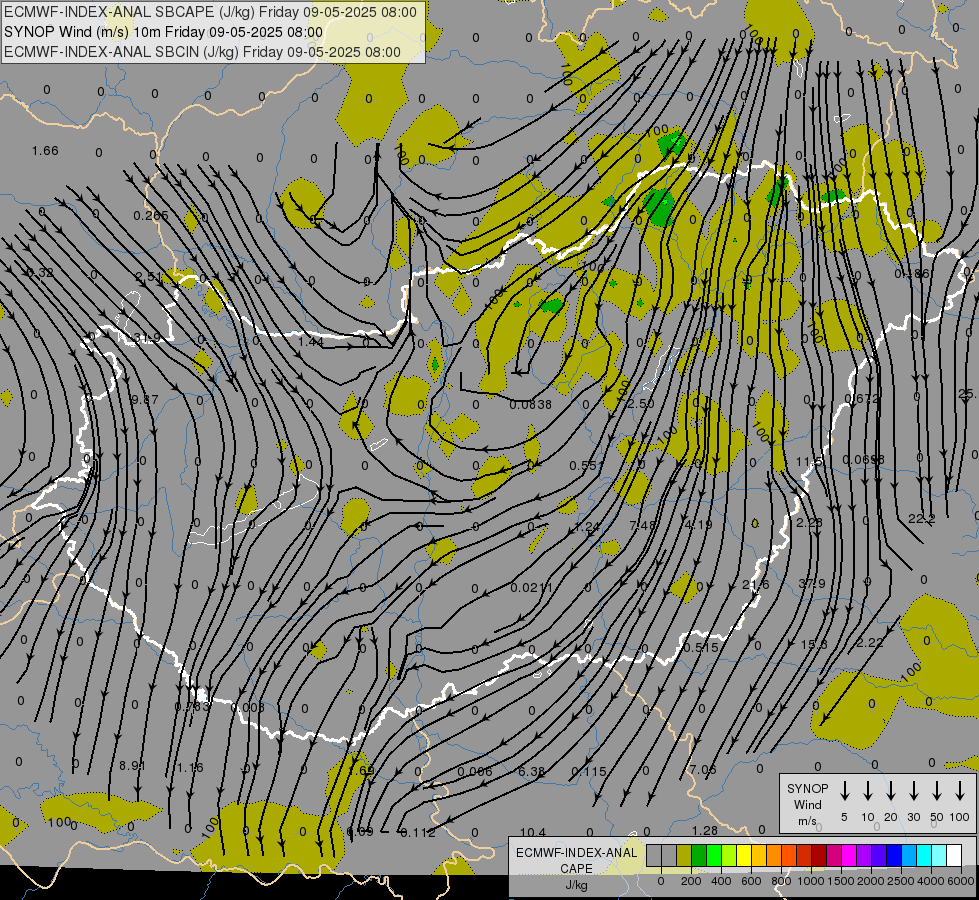Click the map value 8.91
Viewport: 979px width, 900px height.
(x=132, y=766)
